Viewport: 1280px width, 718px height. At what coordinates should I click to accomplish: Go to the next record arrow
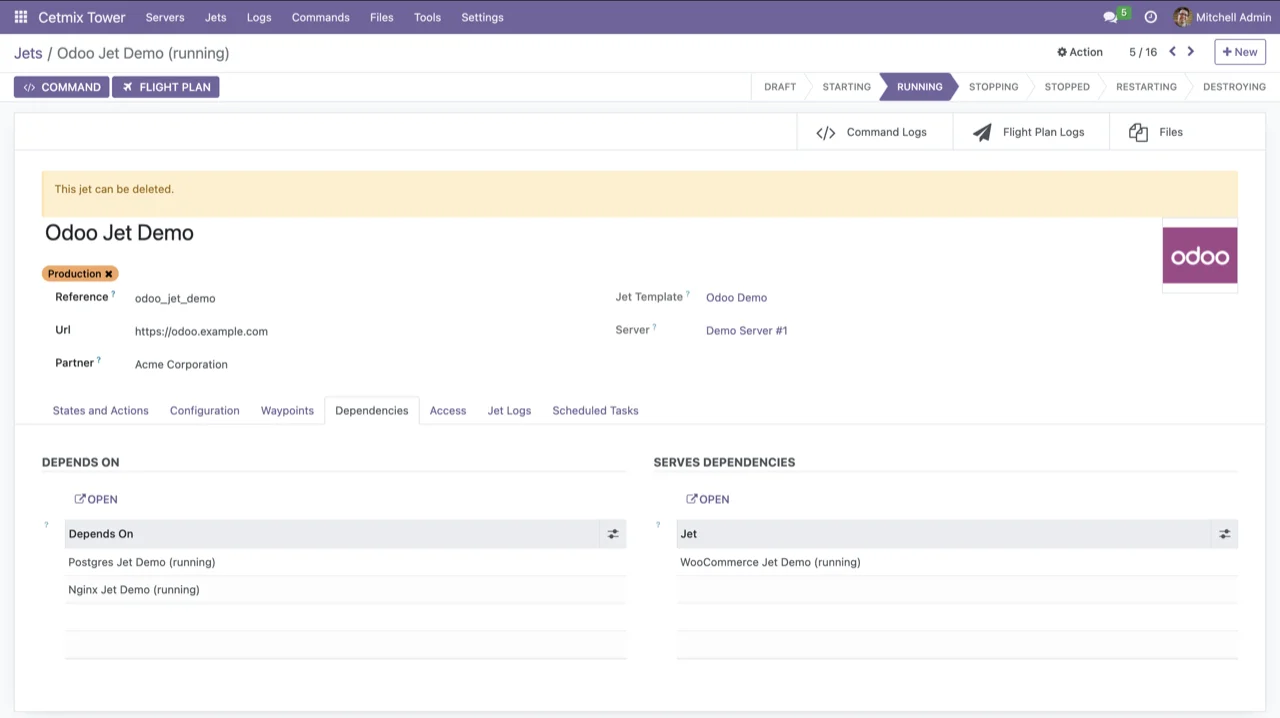(x=1190, y=52)
